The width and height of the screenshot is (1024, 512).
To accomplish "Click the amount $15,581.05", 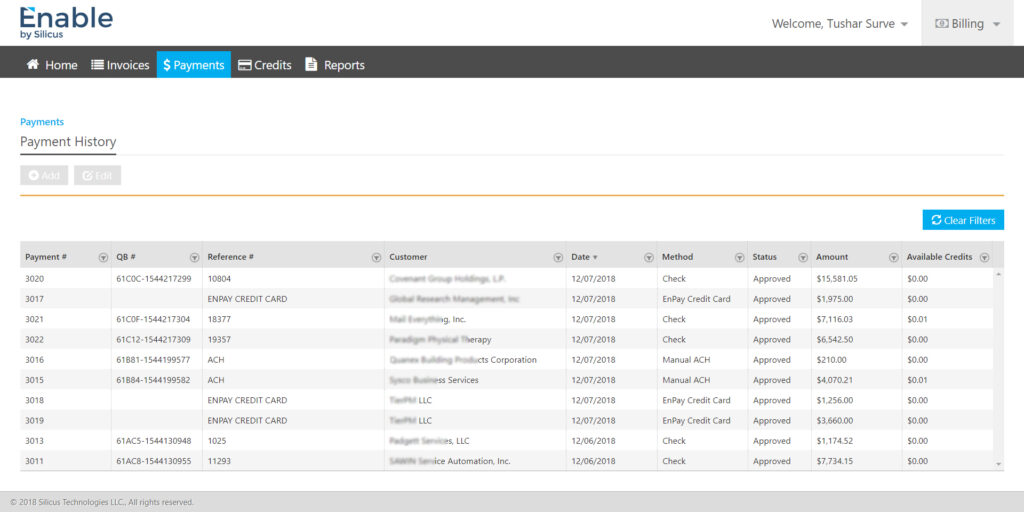I will coord(837,279).
